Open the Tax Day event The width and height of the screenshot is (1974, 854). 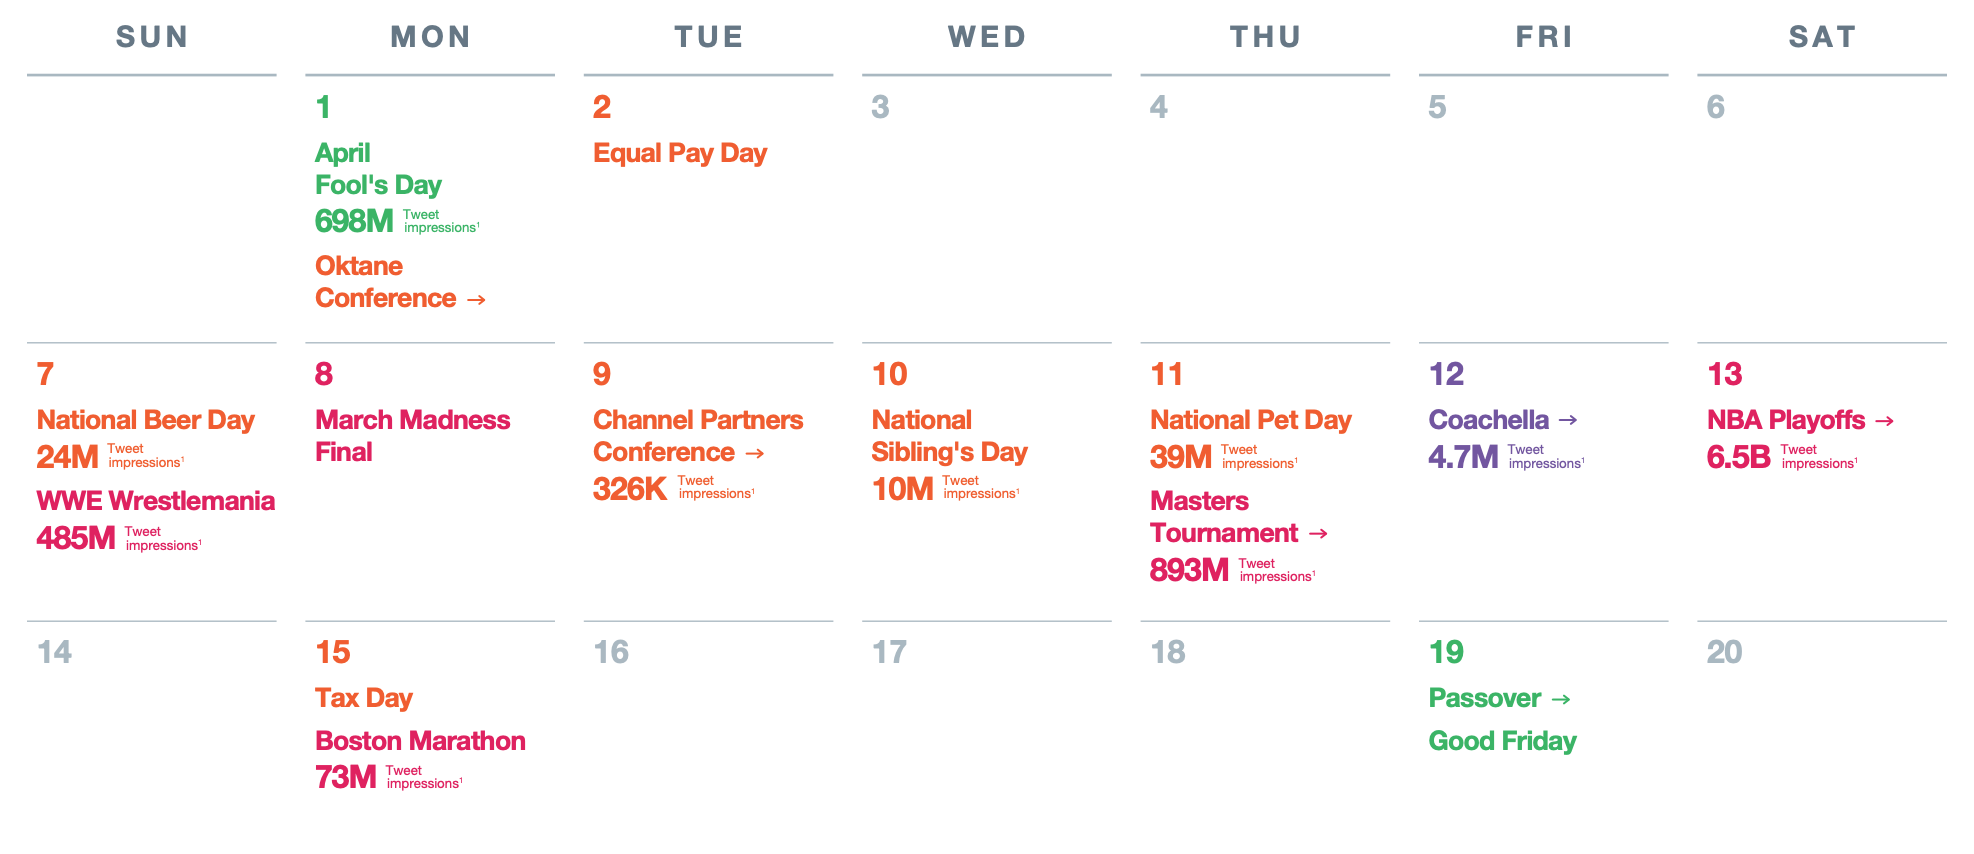(x=363, y=698)
